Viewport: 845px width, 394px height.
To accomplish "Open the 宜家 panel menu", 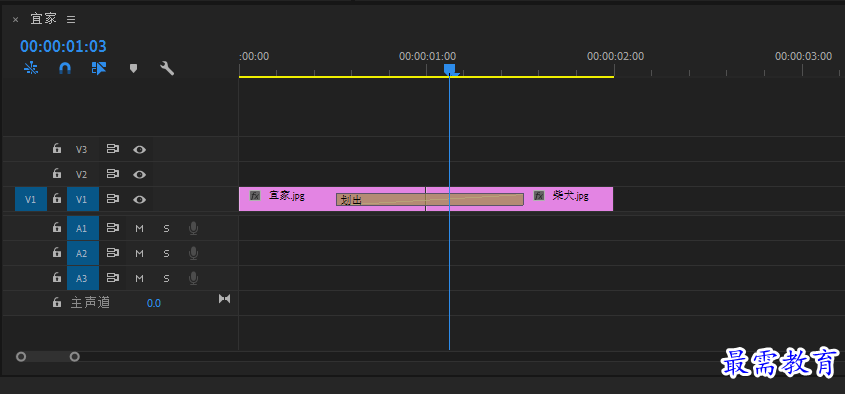I will tap(71, 19).
